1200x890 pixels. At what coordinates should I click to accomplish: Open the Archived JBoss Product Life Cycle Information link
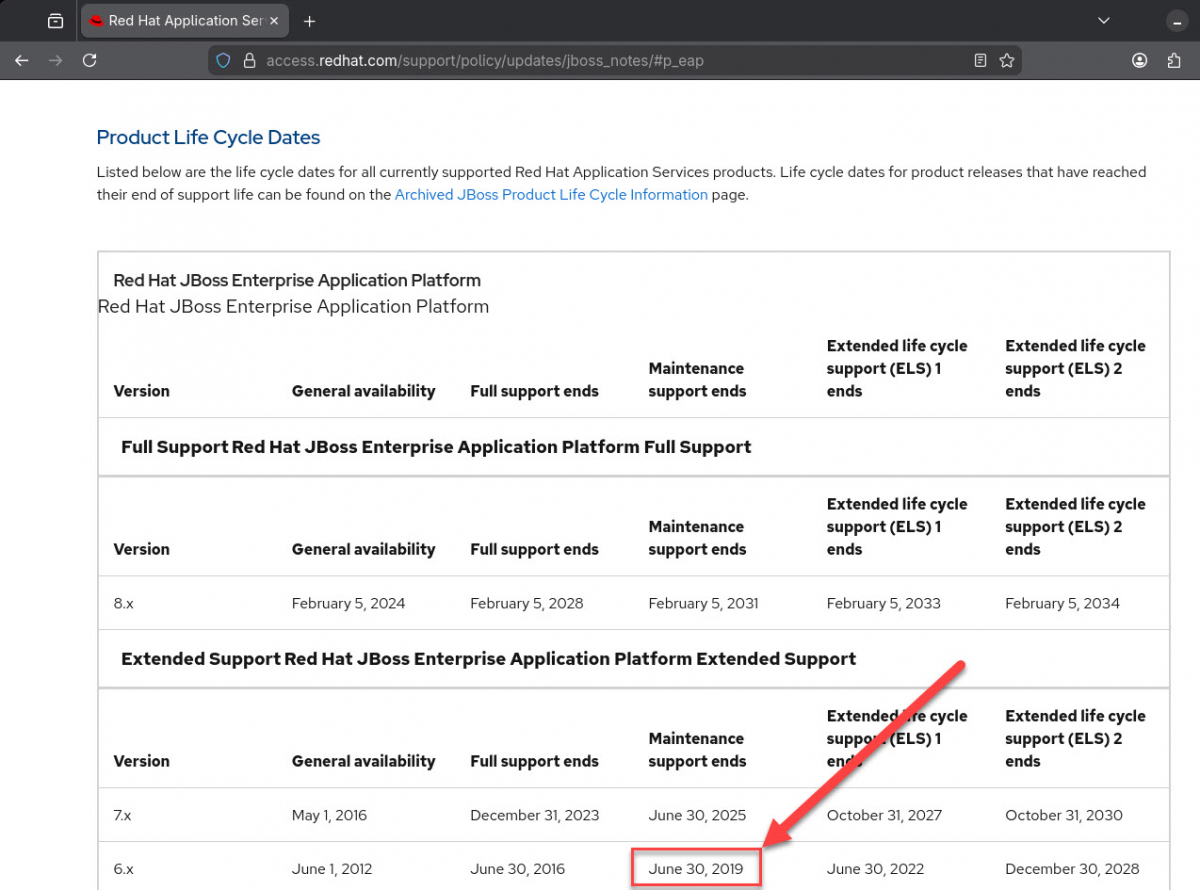point(551,195)
